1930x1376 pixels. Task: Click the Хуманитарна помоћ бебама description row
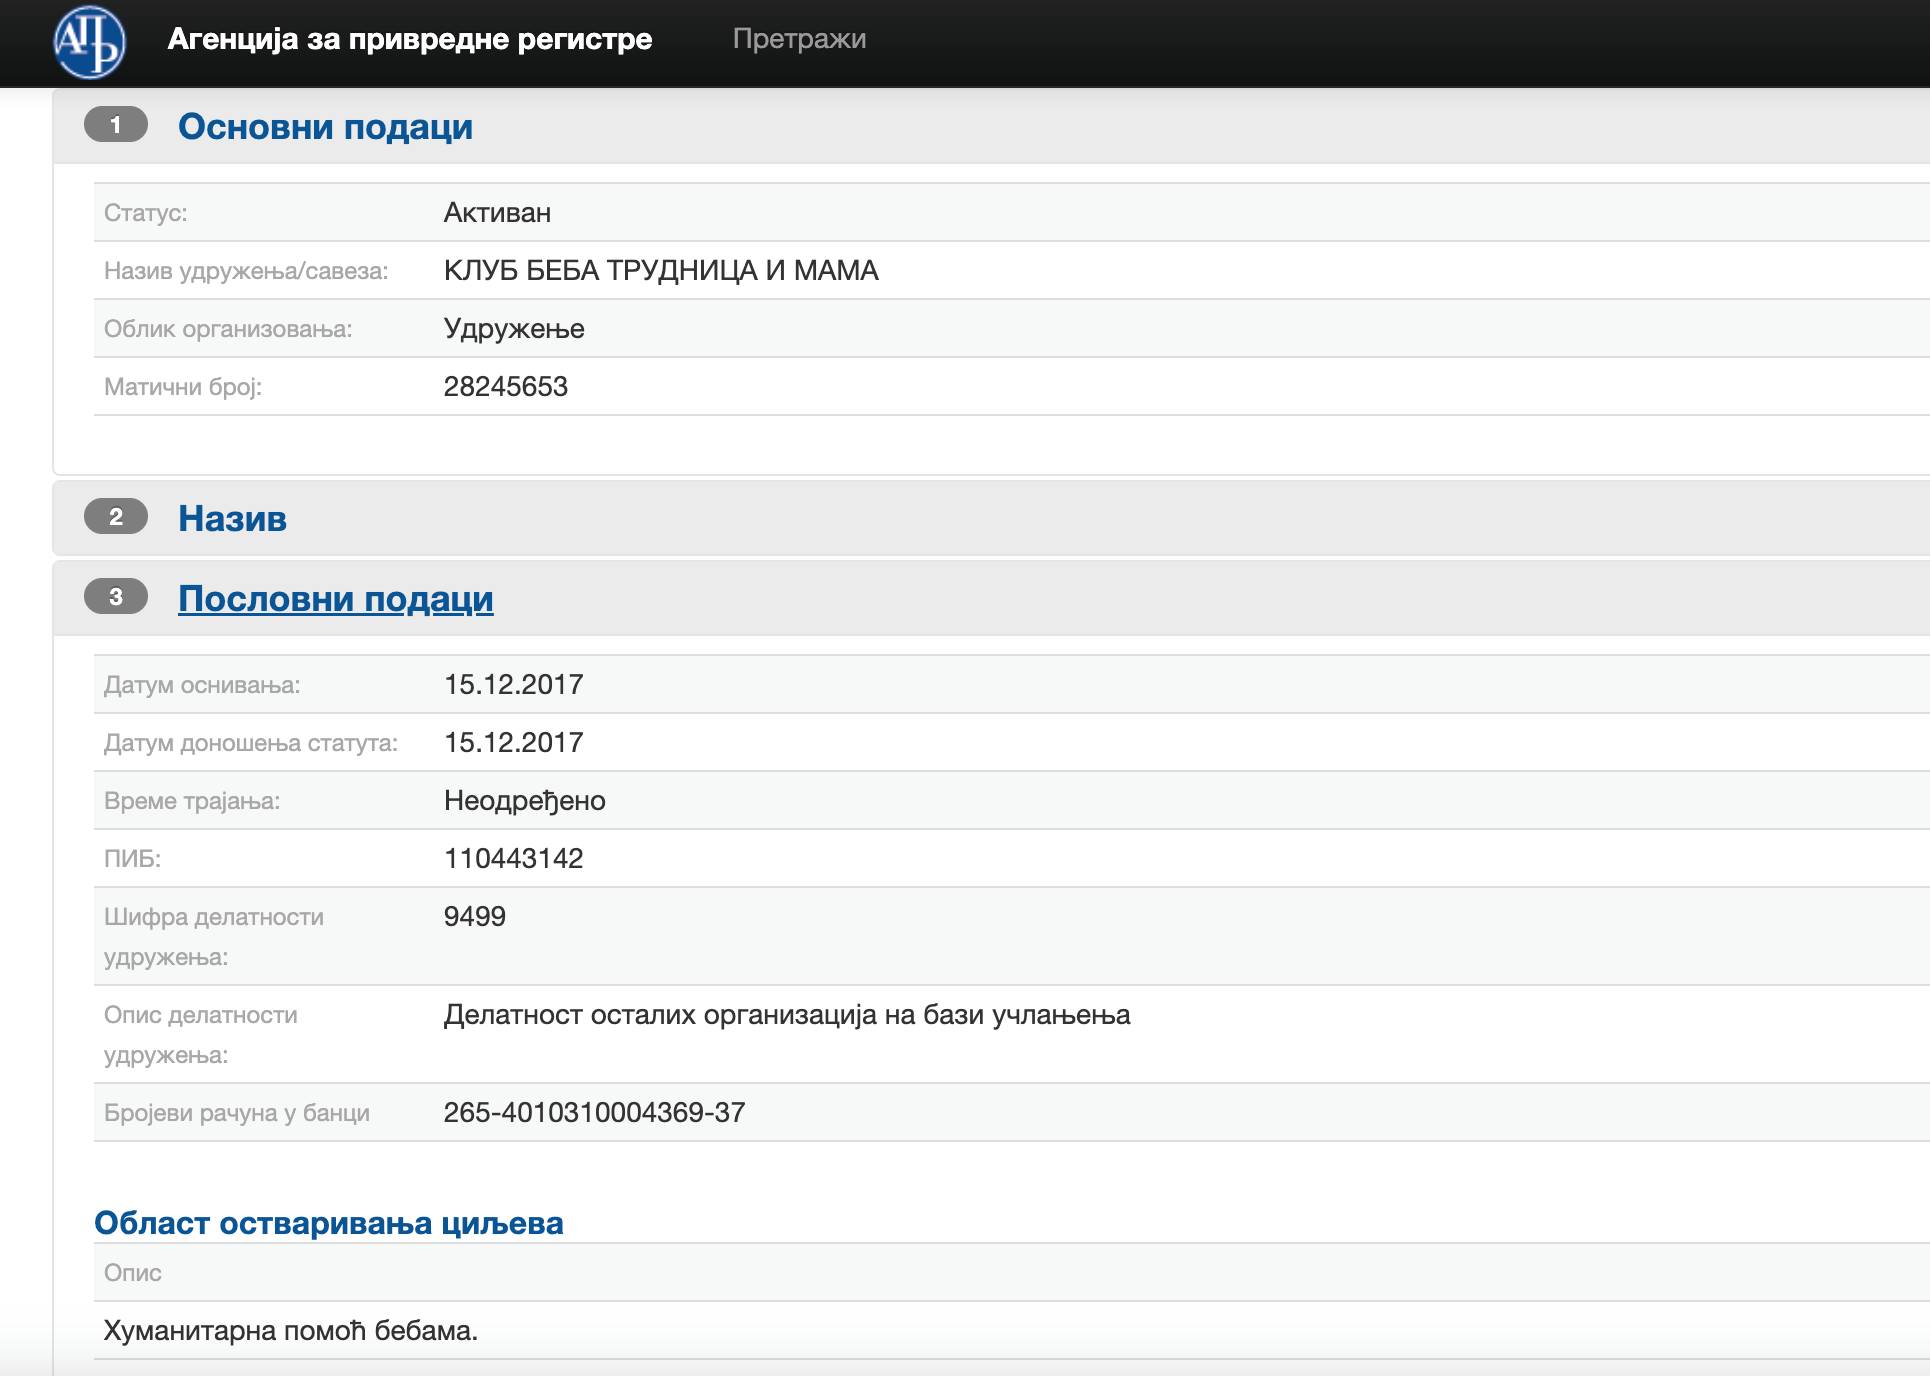click(290, 1331)
